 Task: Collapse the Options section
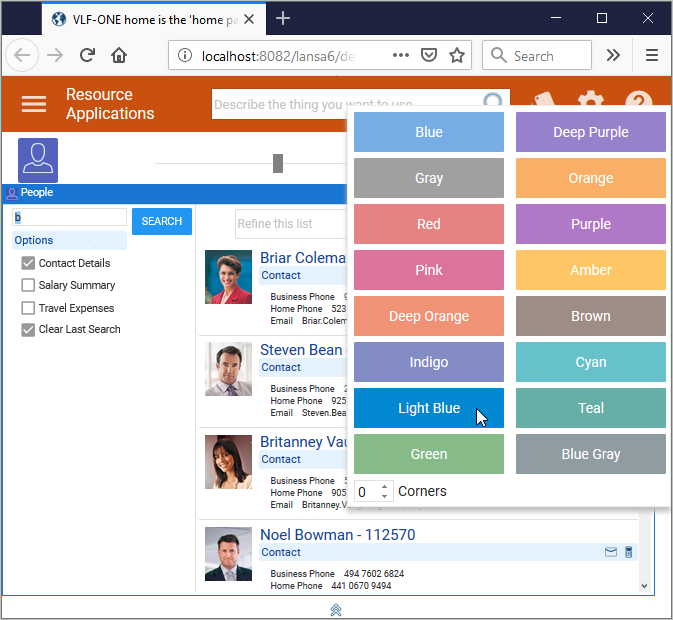(70, 240)
